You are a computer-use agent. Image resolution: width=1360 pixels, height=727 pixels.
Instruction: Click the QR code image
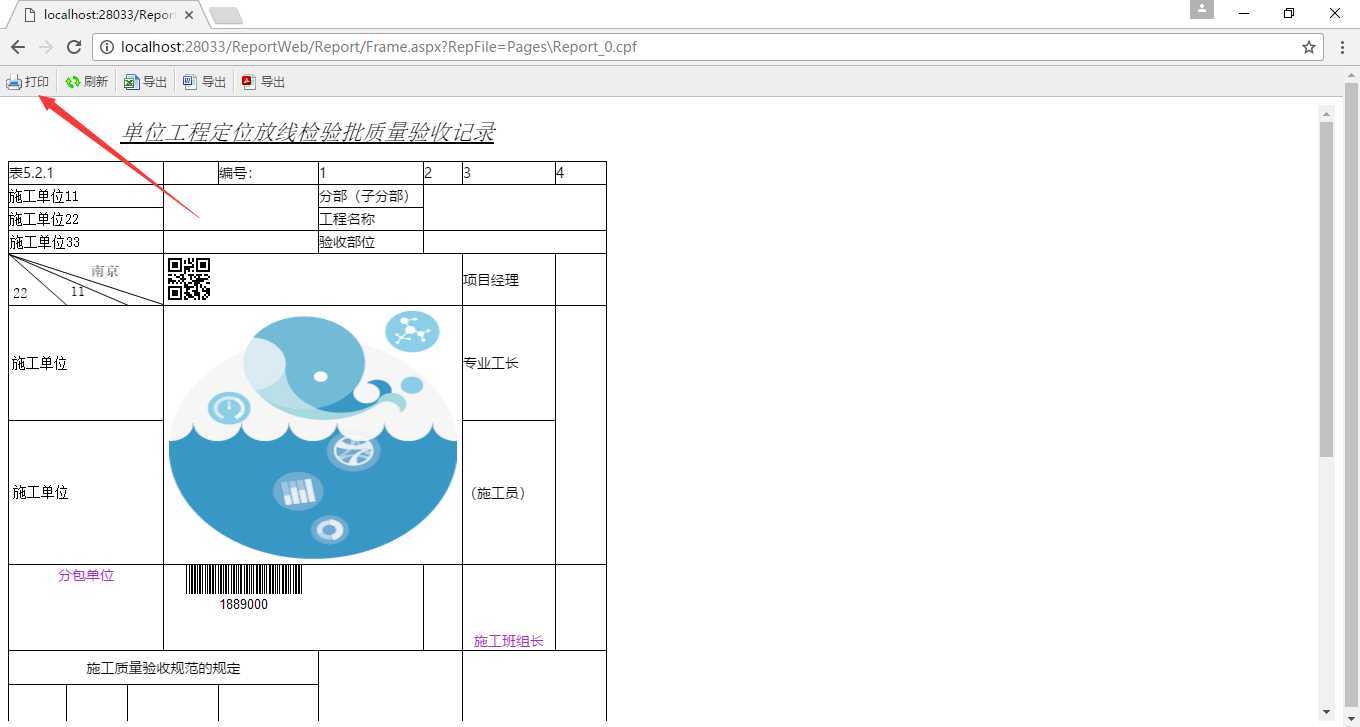pos(189,279)
